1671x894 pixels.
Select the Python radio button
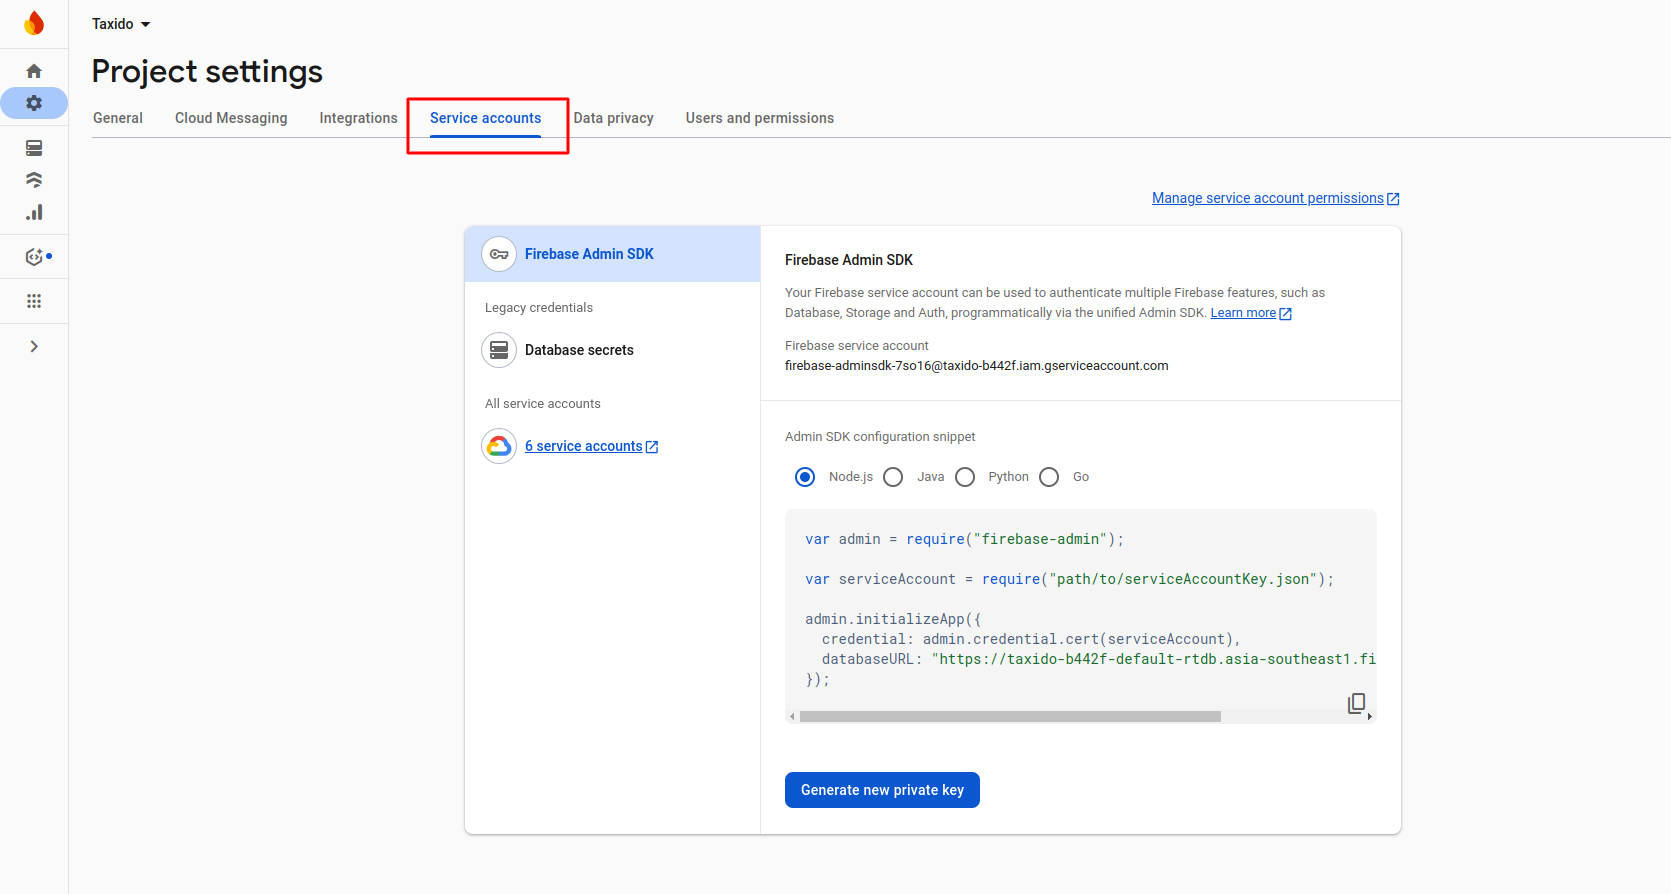[x=965, y=477]
